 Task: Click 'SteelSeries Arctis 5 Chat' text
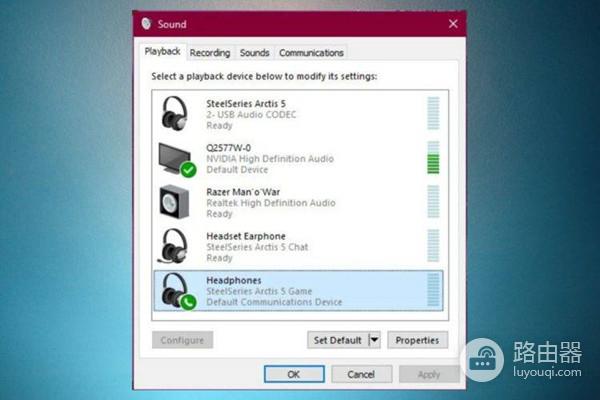[257, 247]
